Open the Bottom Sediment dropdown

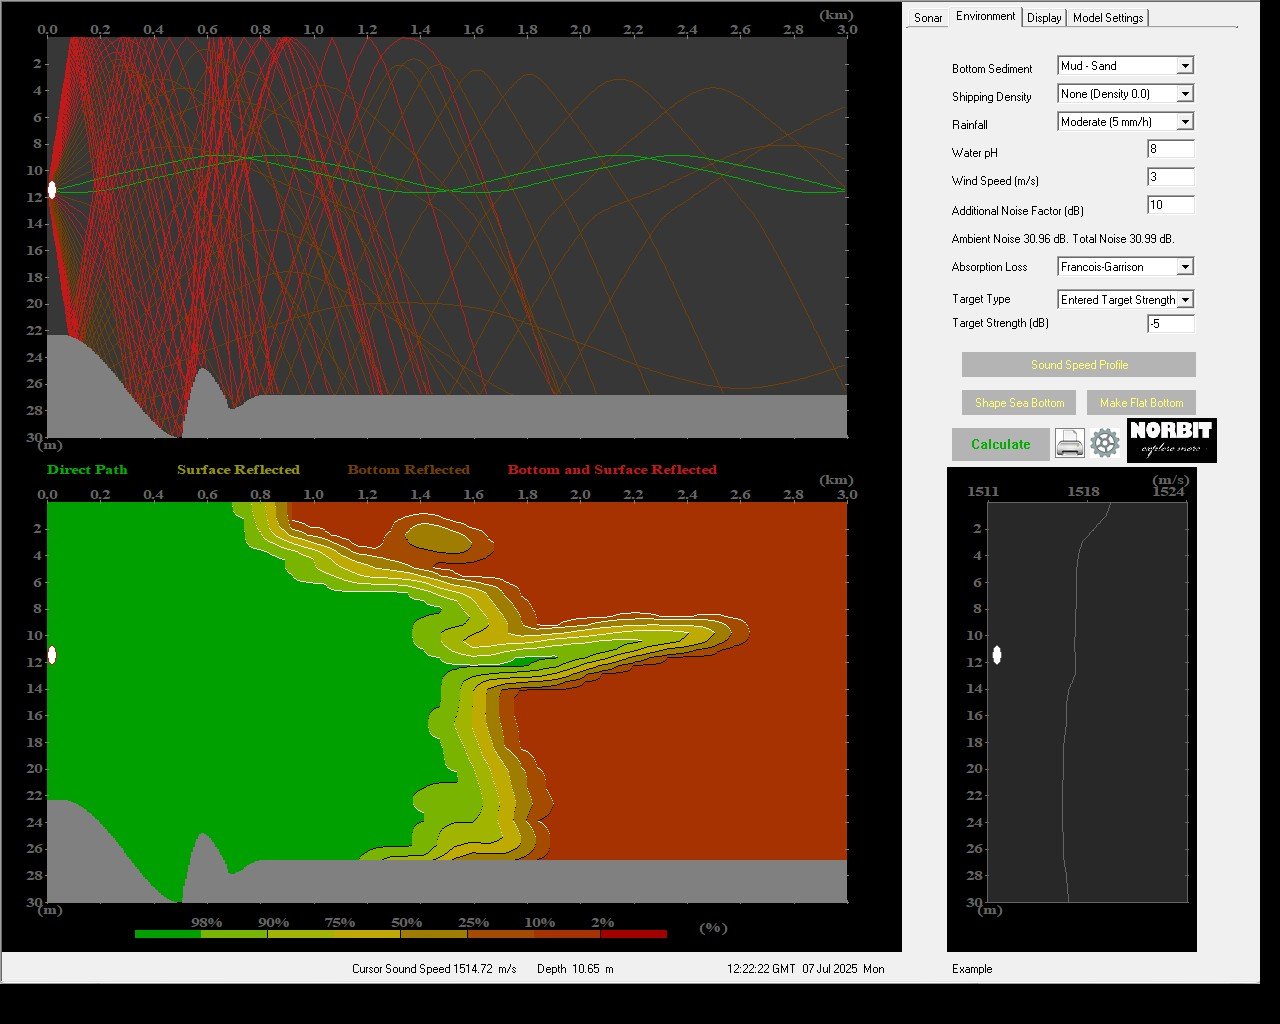point(1126,66)
